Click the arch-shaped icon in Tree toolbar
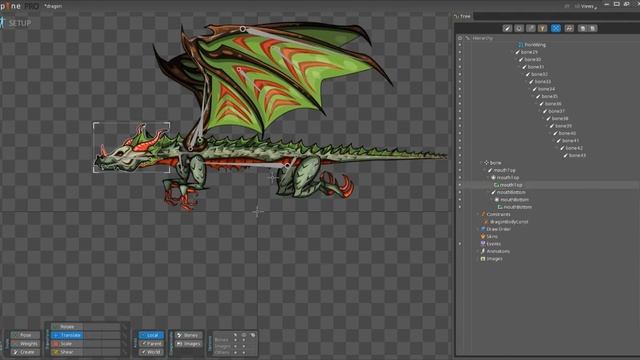 (569, 28)
